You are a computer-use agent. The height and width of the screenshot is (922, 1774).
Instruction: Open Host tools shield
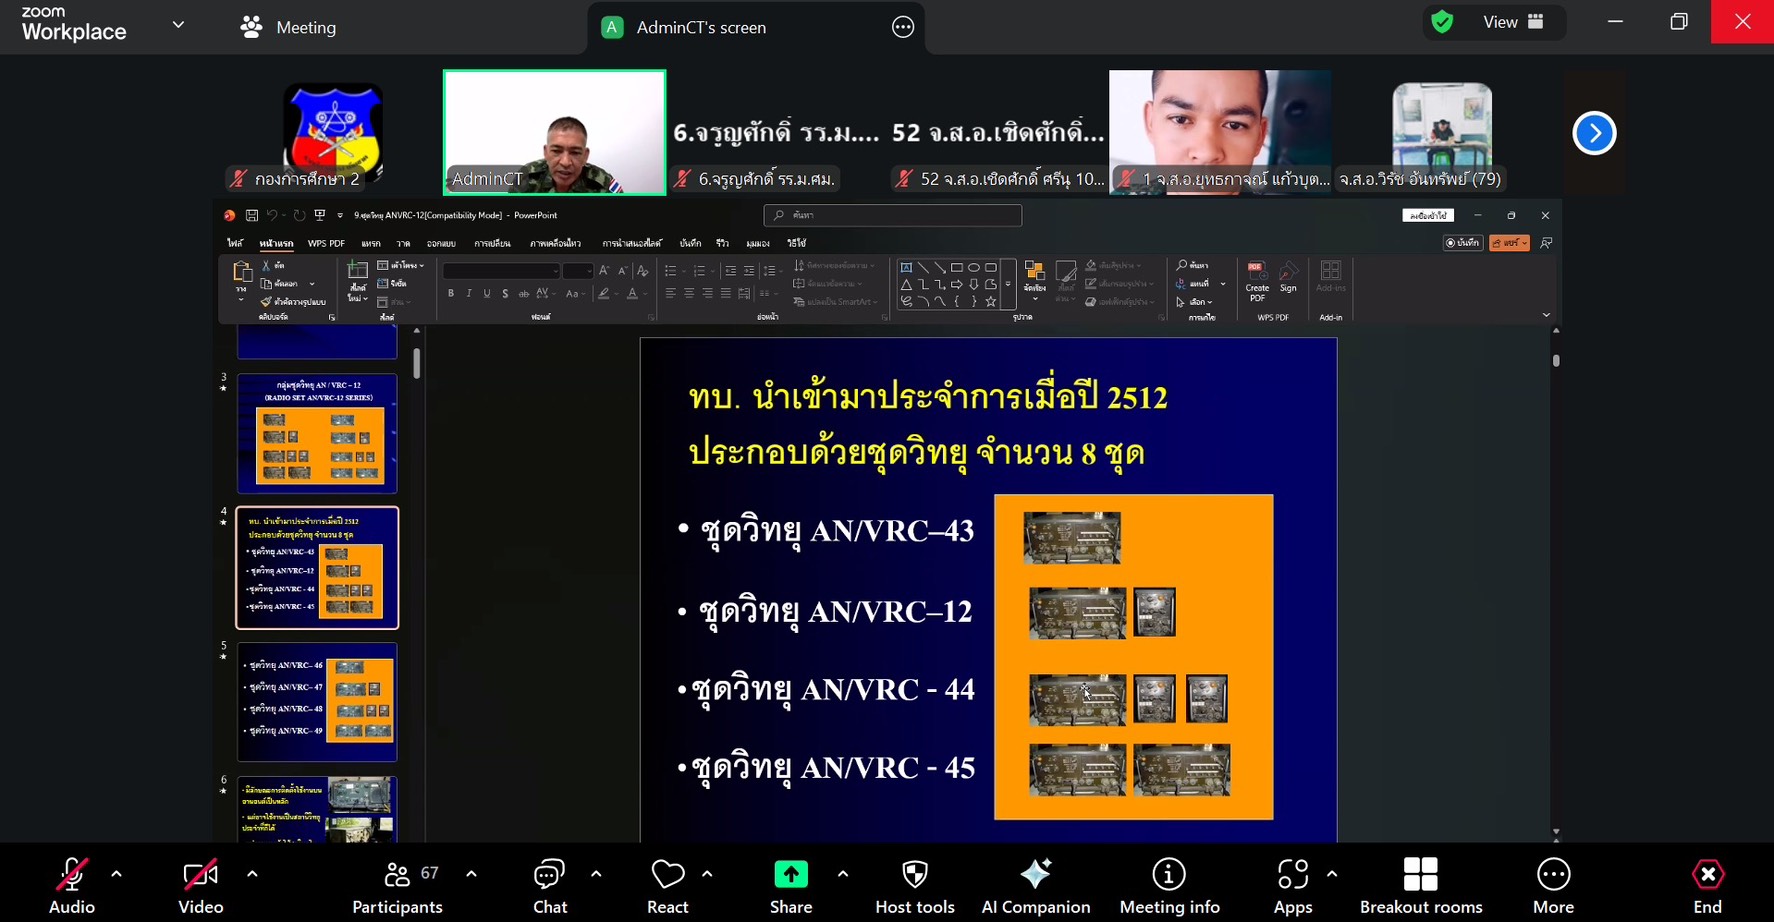(914, 885)
